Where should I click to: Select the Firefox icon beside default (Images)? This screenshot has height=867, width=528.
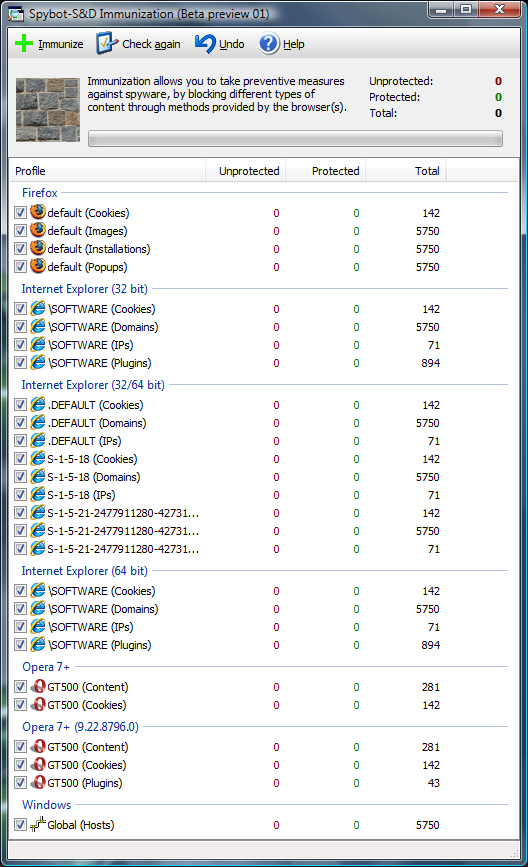(38, 230)
